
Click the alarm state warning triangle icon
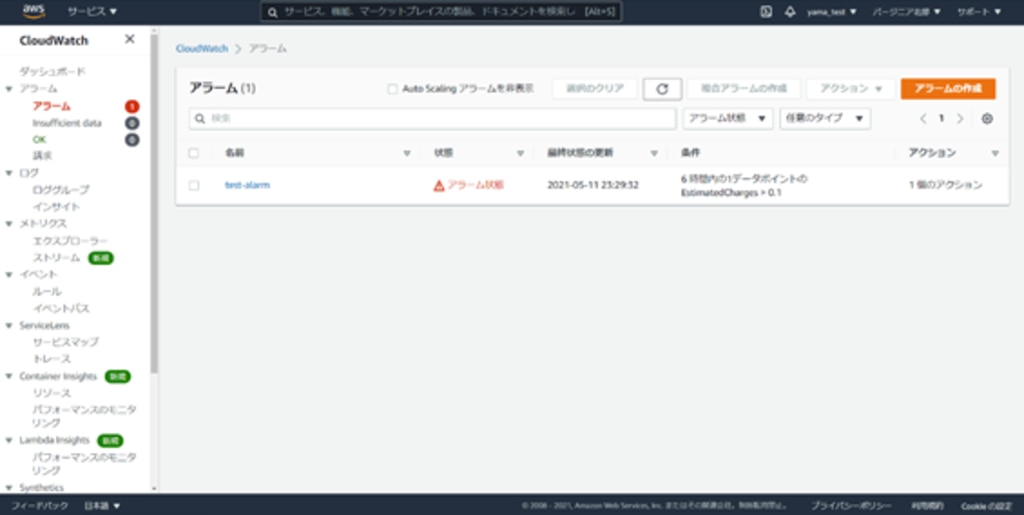tap(439, 185)
